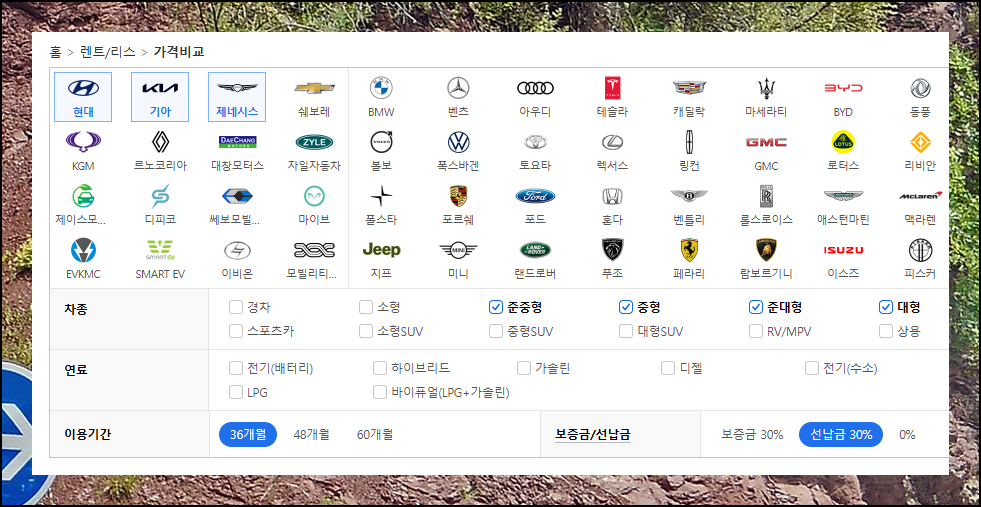Uncheck the 준대형 checkbox

click(756, 307)
